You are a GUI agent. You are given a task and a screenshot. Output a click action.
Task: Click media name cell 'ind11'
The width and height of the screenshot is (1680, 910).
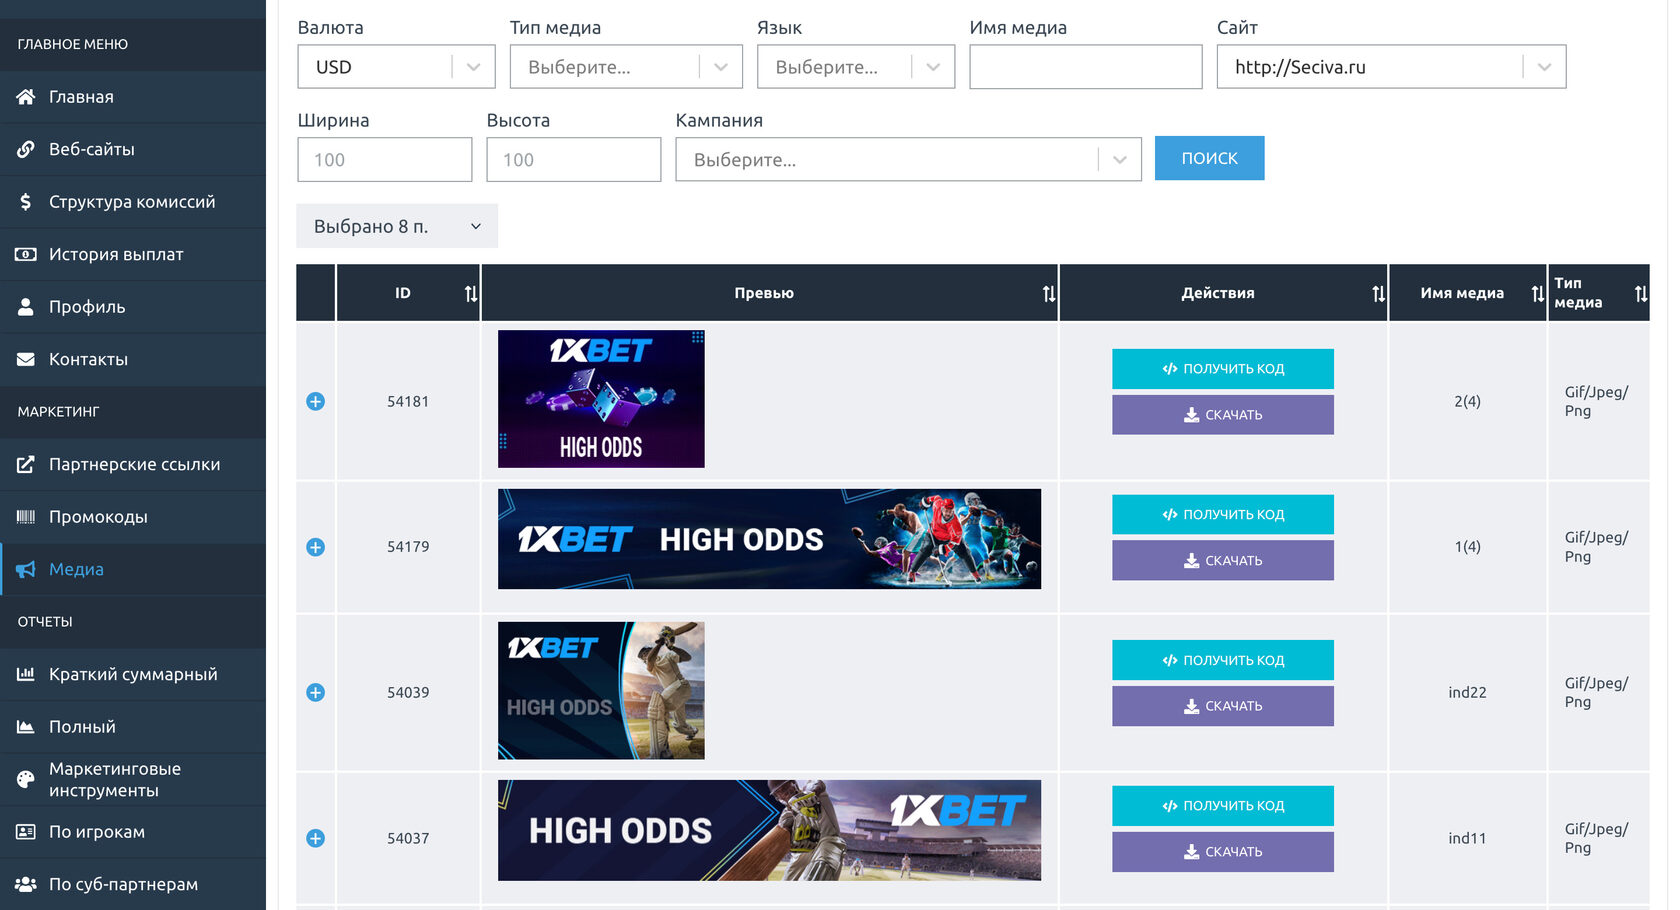(x=1467, y=838)
